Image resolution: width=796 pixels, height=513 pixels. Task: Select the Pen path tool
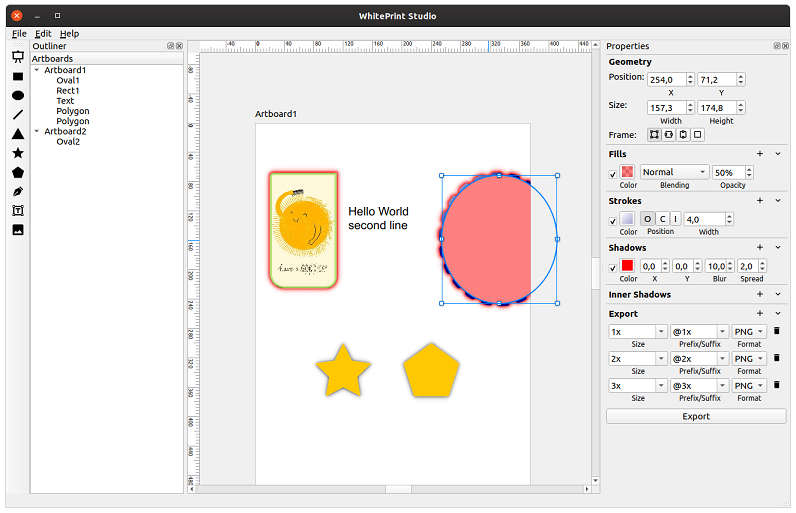pos(18,192)
